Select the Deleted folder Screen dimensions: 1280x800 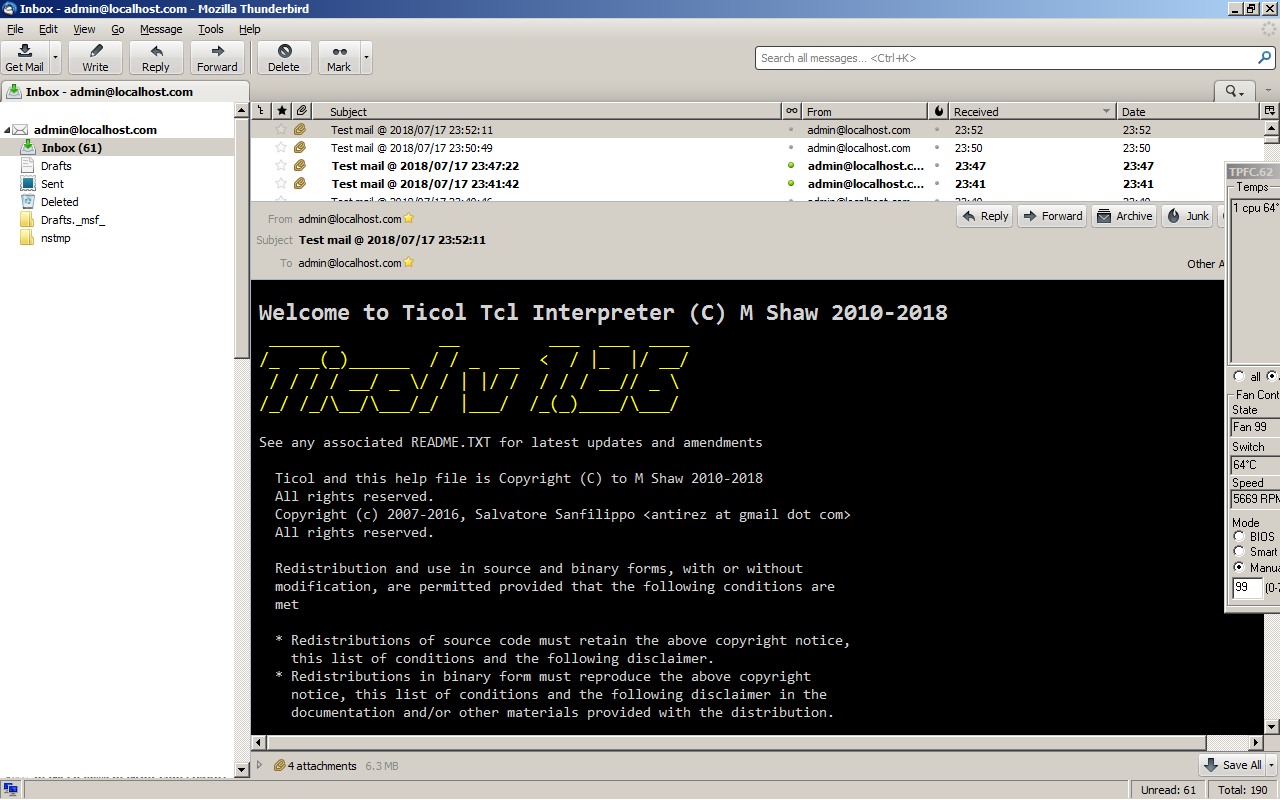[x=59, y=202]
